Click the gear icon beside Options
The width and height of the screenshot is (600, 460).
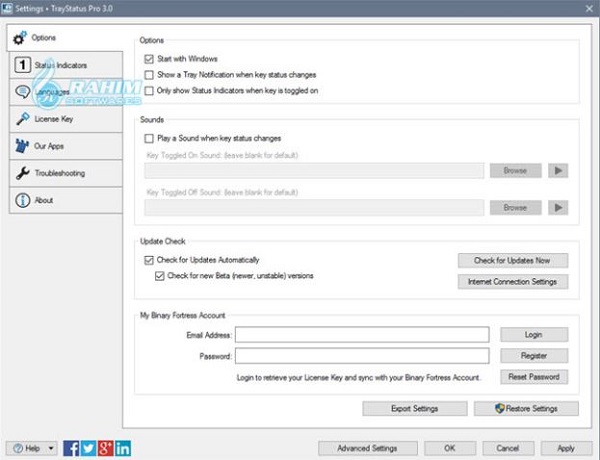[20, 38]
